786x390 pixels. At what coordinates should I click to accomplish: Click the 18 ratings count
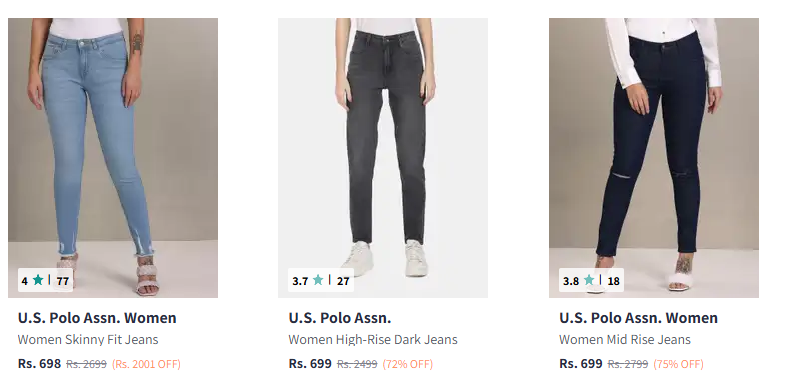click(614, 281)
